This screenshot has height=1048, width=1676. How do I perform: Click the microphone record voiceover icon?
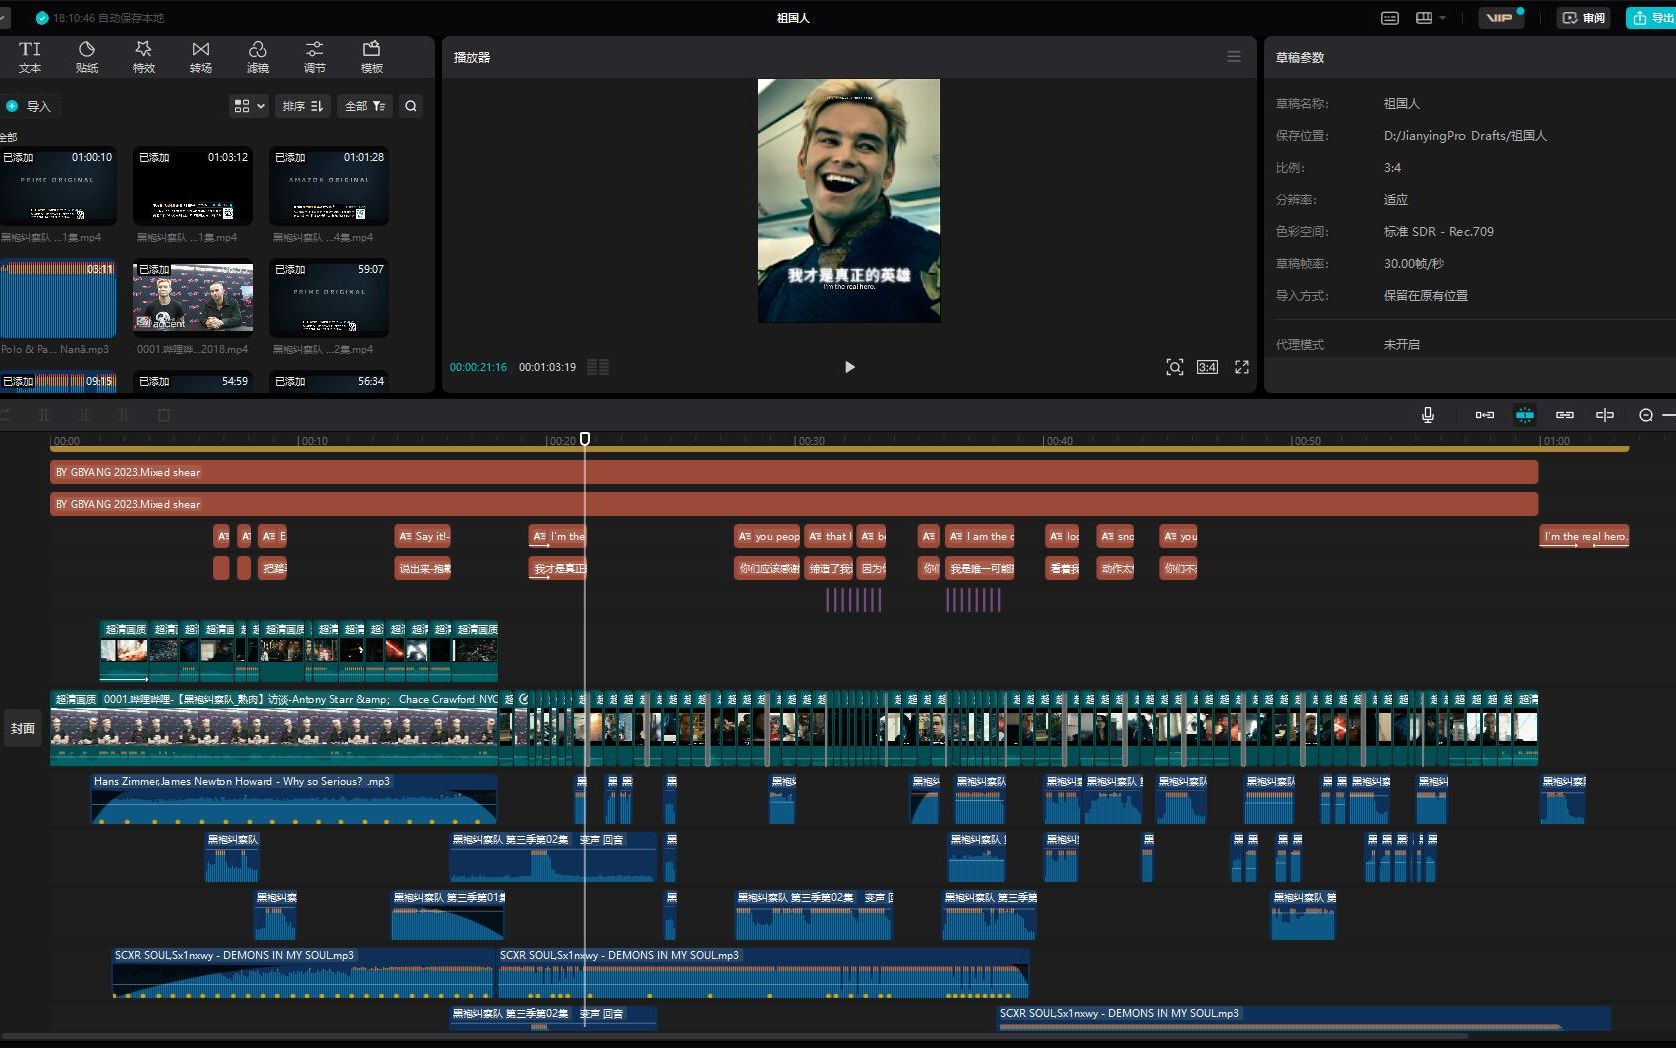coord(1428,415)
